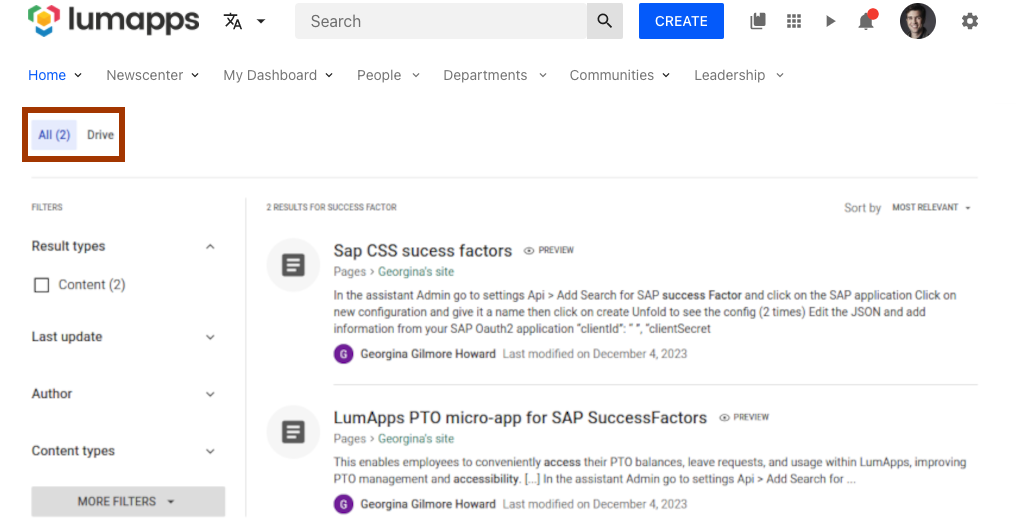Image resolution: width=1016 pixels, height=524 pixels.
Task: Click the magnifying glass search button
Action: pyautogui.click(x=605, y=21)
